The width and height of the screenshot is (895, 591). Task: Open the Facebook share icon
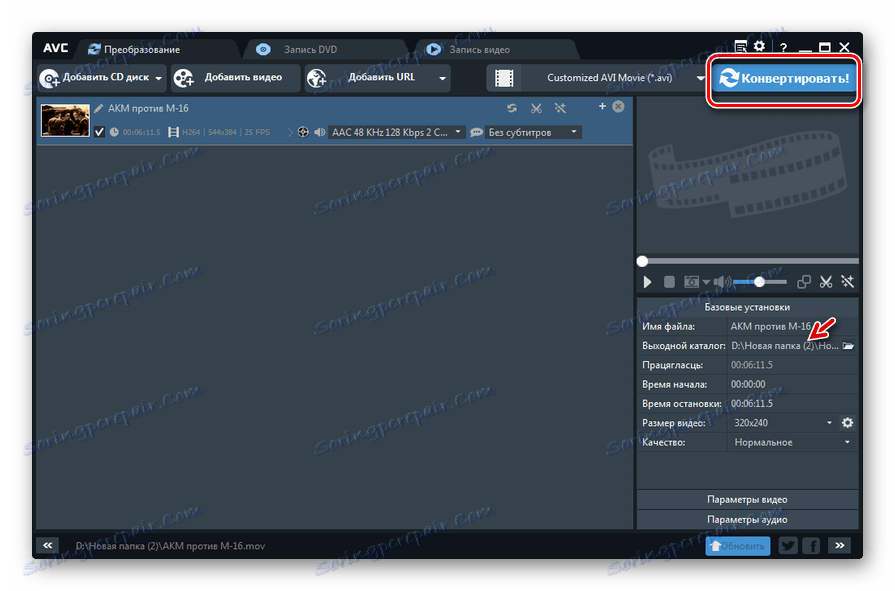click(811, 546)
